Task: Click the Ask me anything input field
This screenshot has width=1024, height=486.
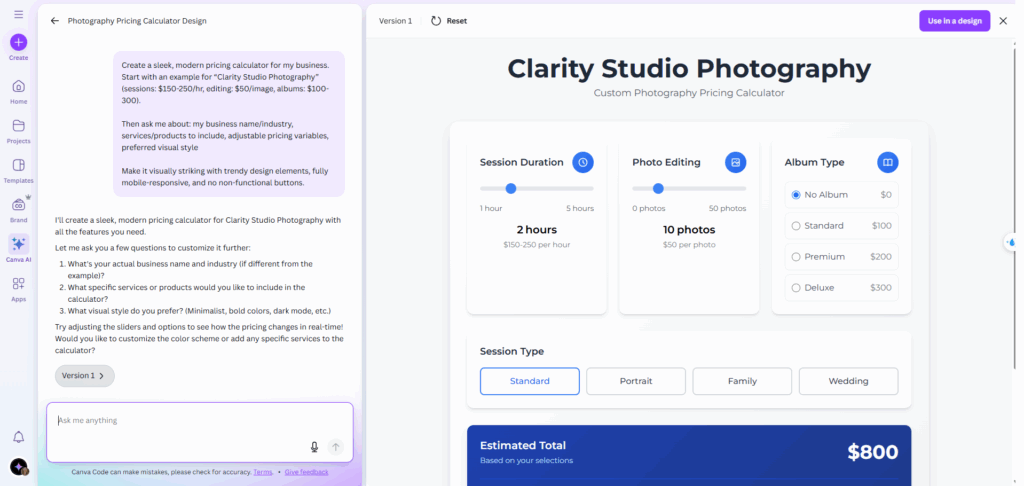Action: (x=200, y=432)
